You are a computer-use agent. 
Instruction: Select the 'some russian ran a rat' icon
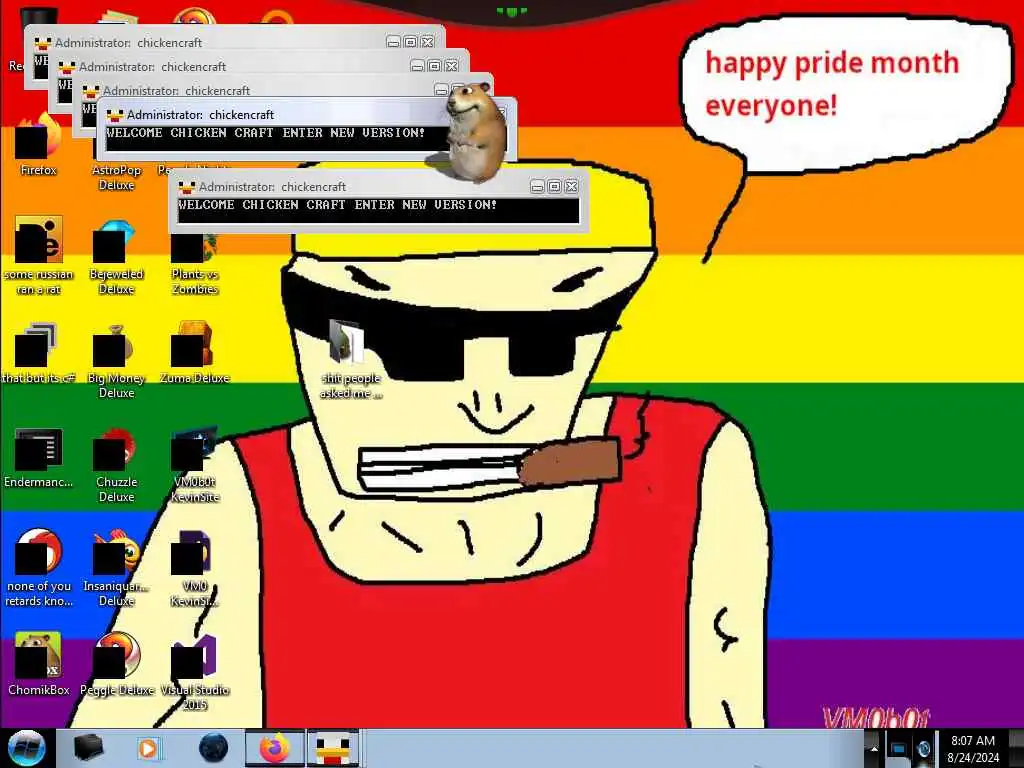click(38, 255)
